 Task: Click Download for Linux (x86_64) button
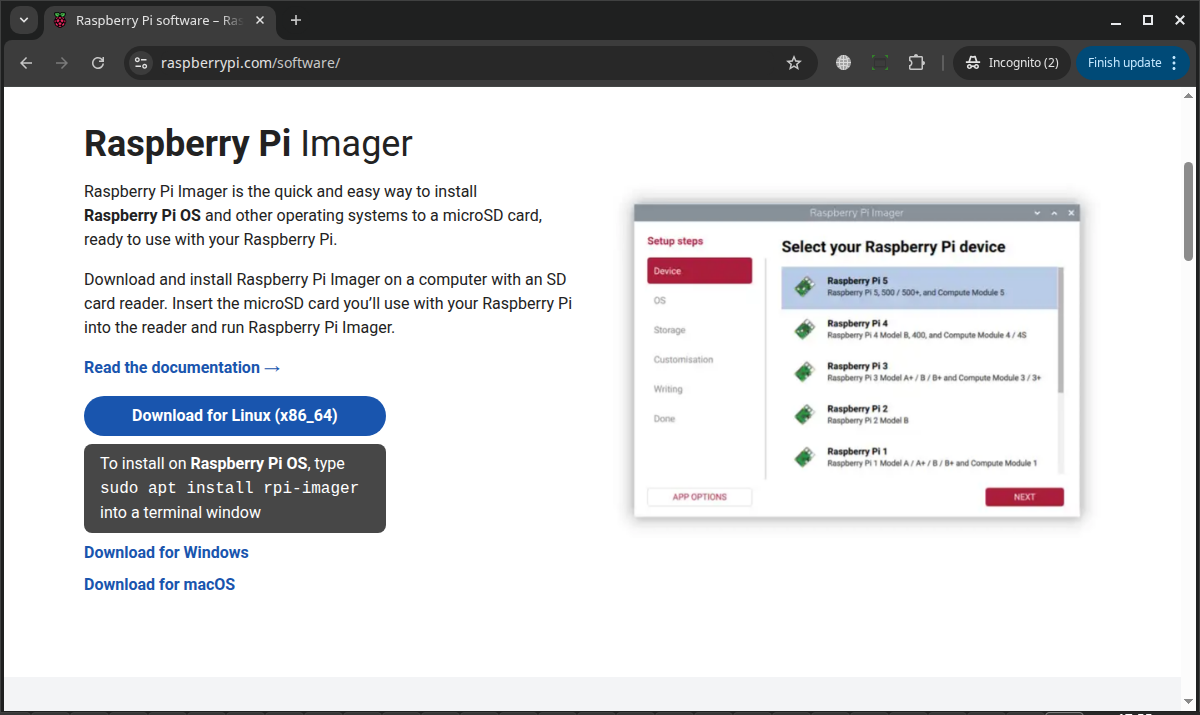click(x=235, y=416)
